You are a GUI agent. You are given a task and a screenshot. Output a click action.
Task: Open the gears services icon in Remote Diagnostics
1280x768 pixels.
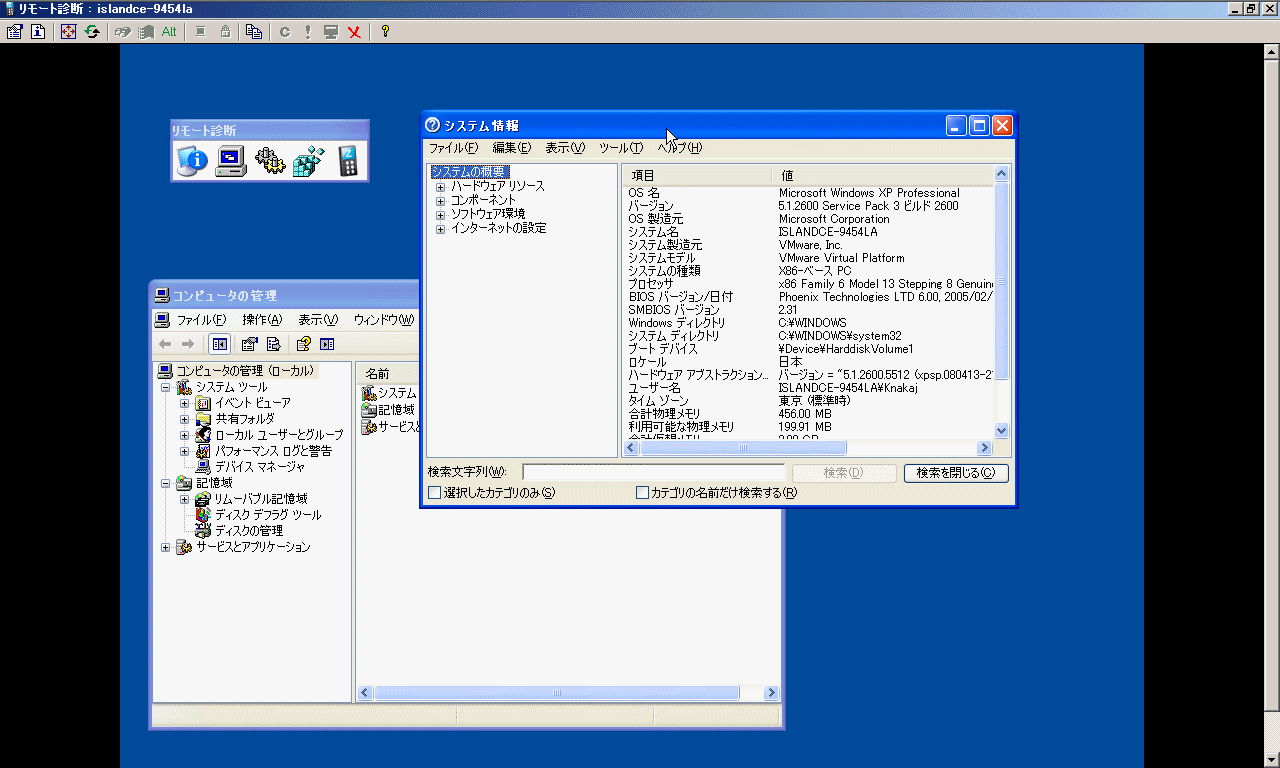coord(270,160)
